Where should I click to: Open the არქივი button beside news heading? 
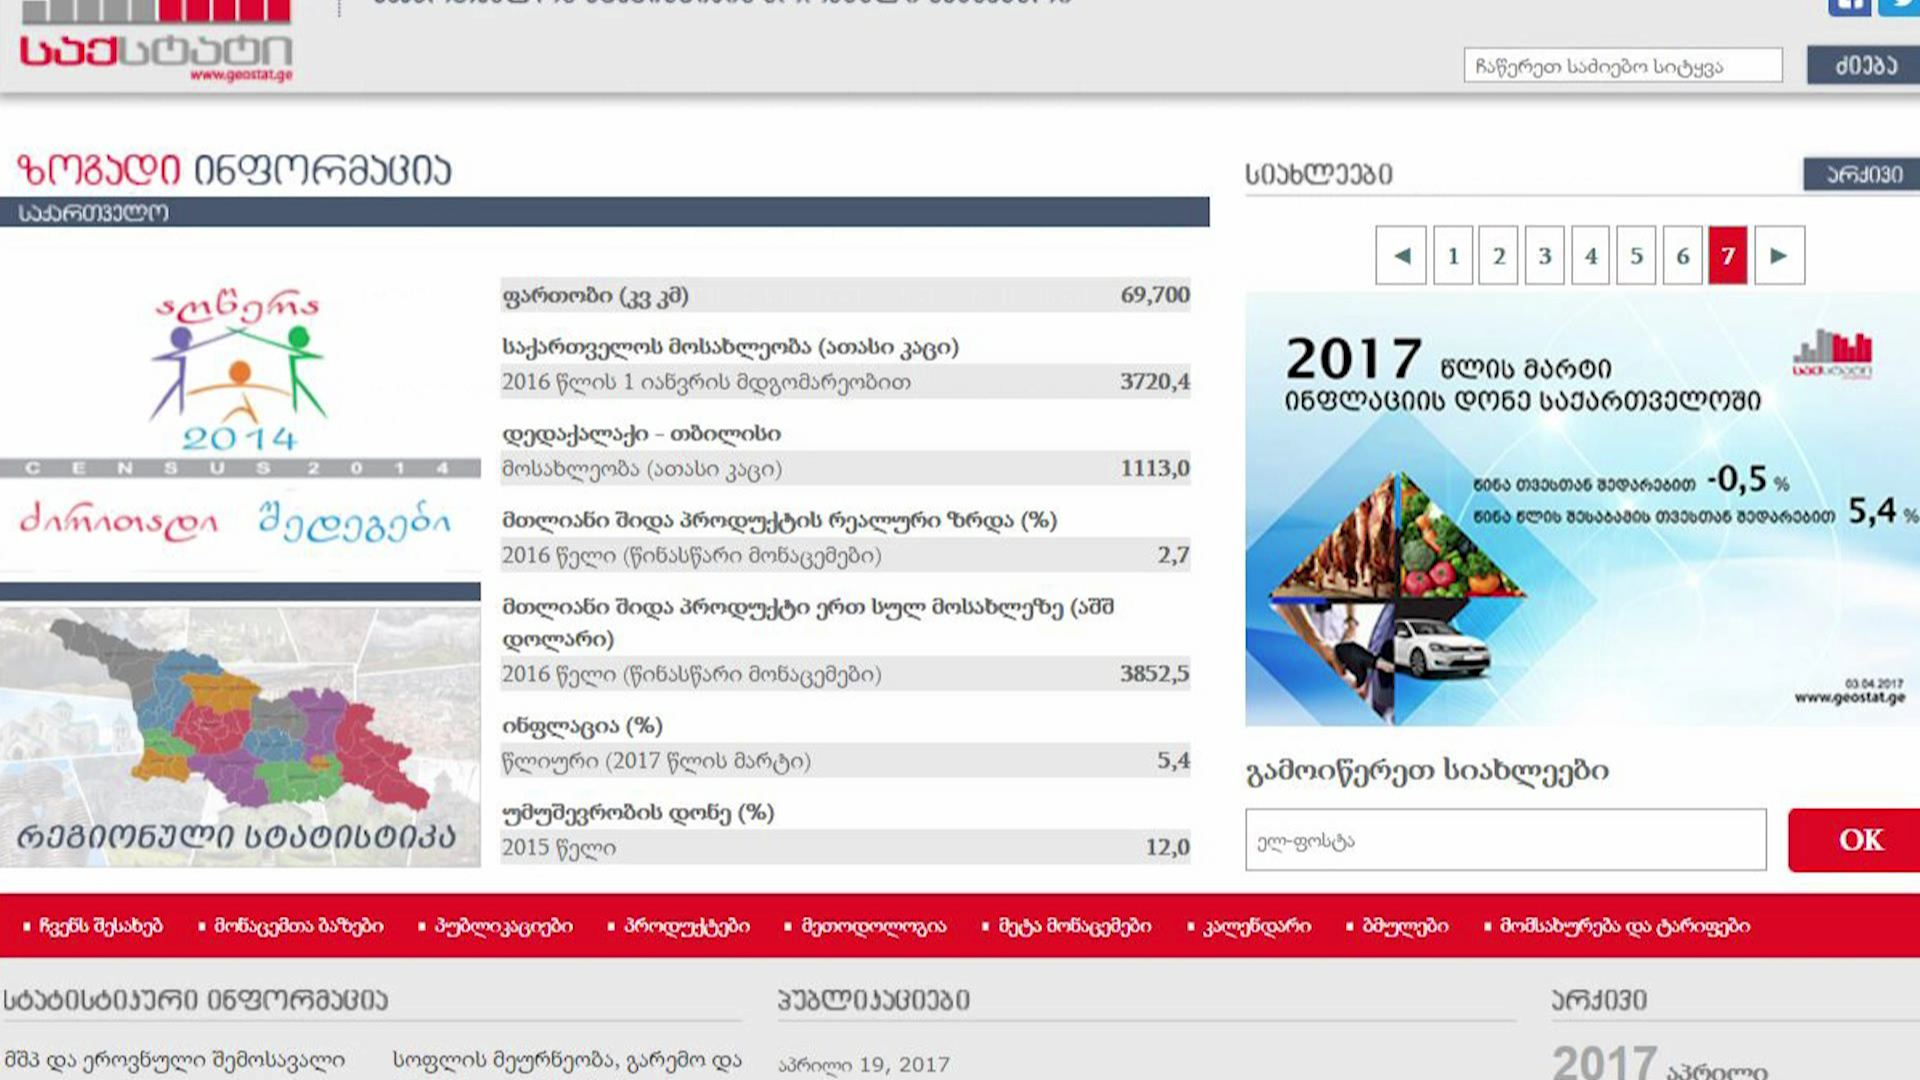point(1863,174)
